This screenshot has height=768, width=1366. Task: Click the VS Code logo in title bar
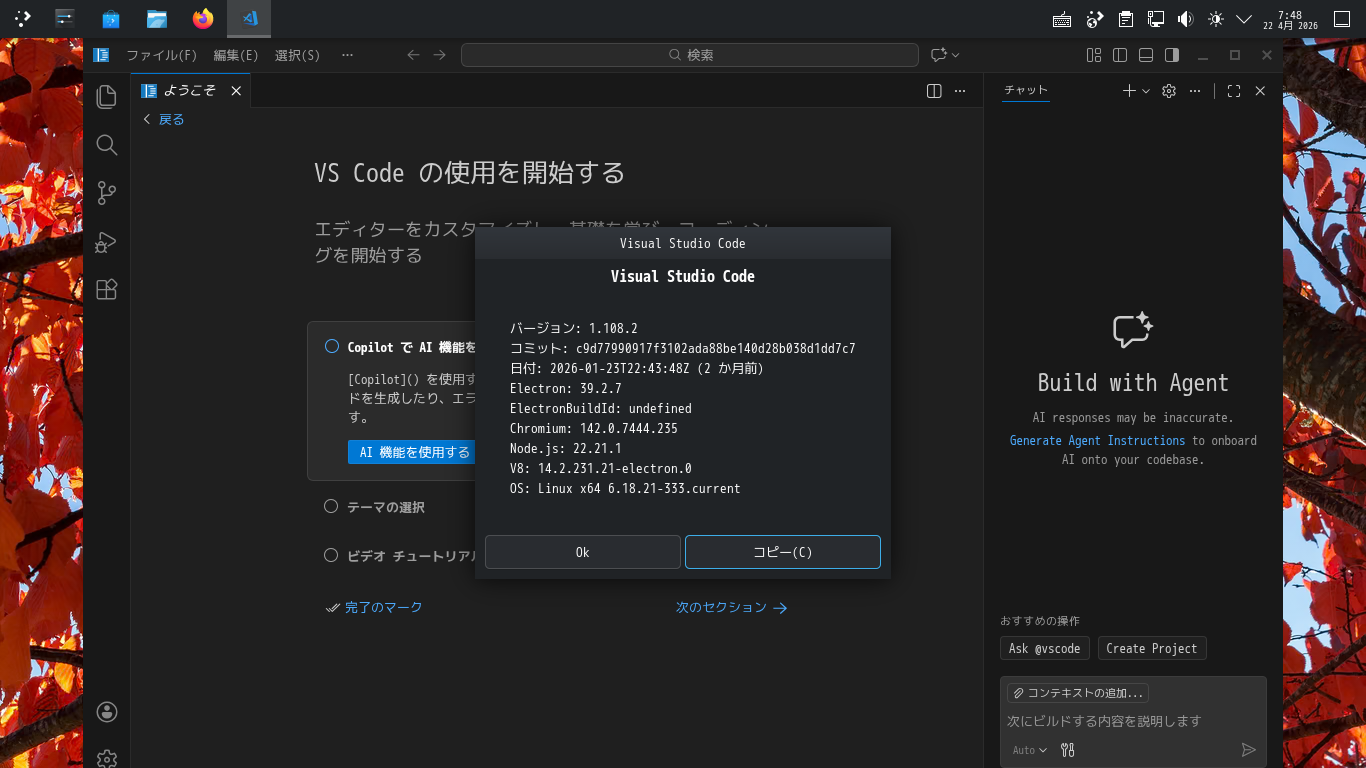tap(101, 55)
